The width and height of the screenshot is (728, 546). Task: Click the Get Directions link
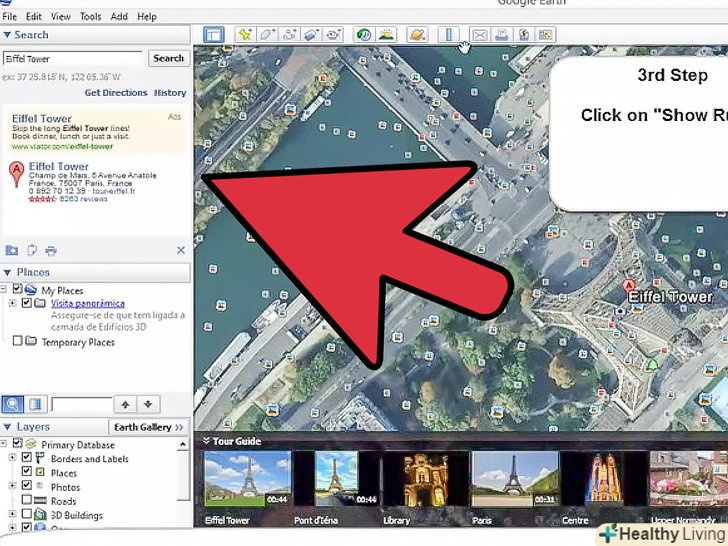coord(116,93)
